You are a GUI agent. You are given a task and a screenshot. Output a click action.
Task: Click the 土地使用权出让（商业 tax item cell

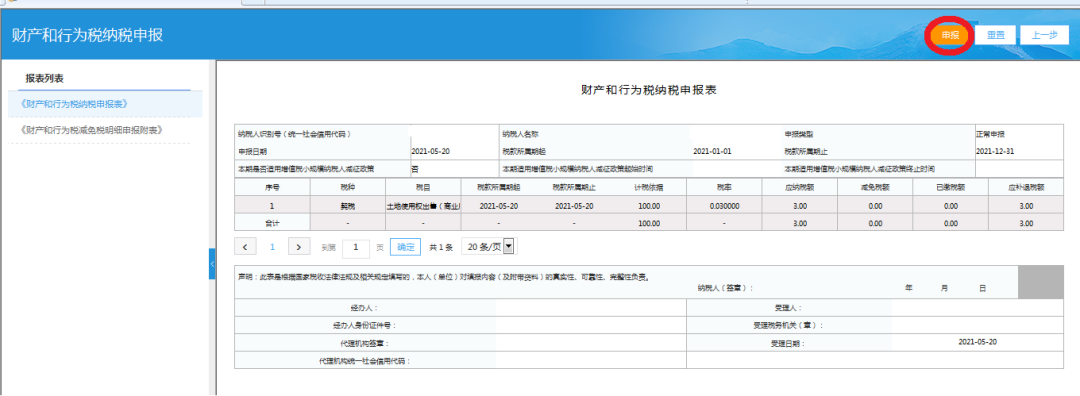click(x=423, y=206)
